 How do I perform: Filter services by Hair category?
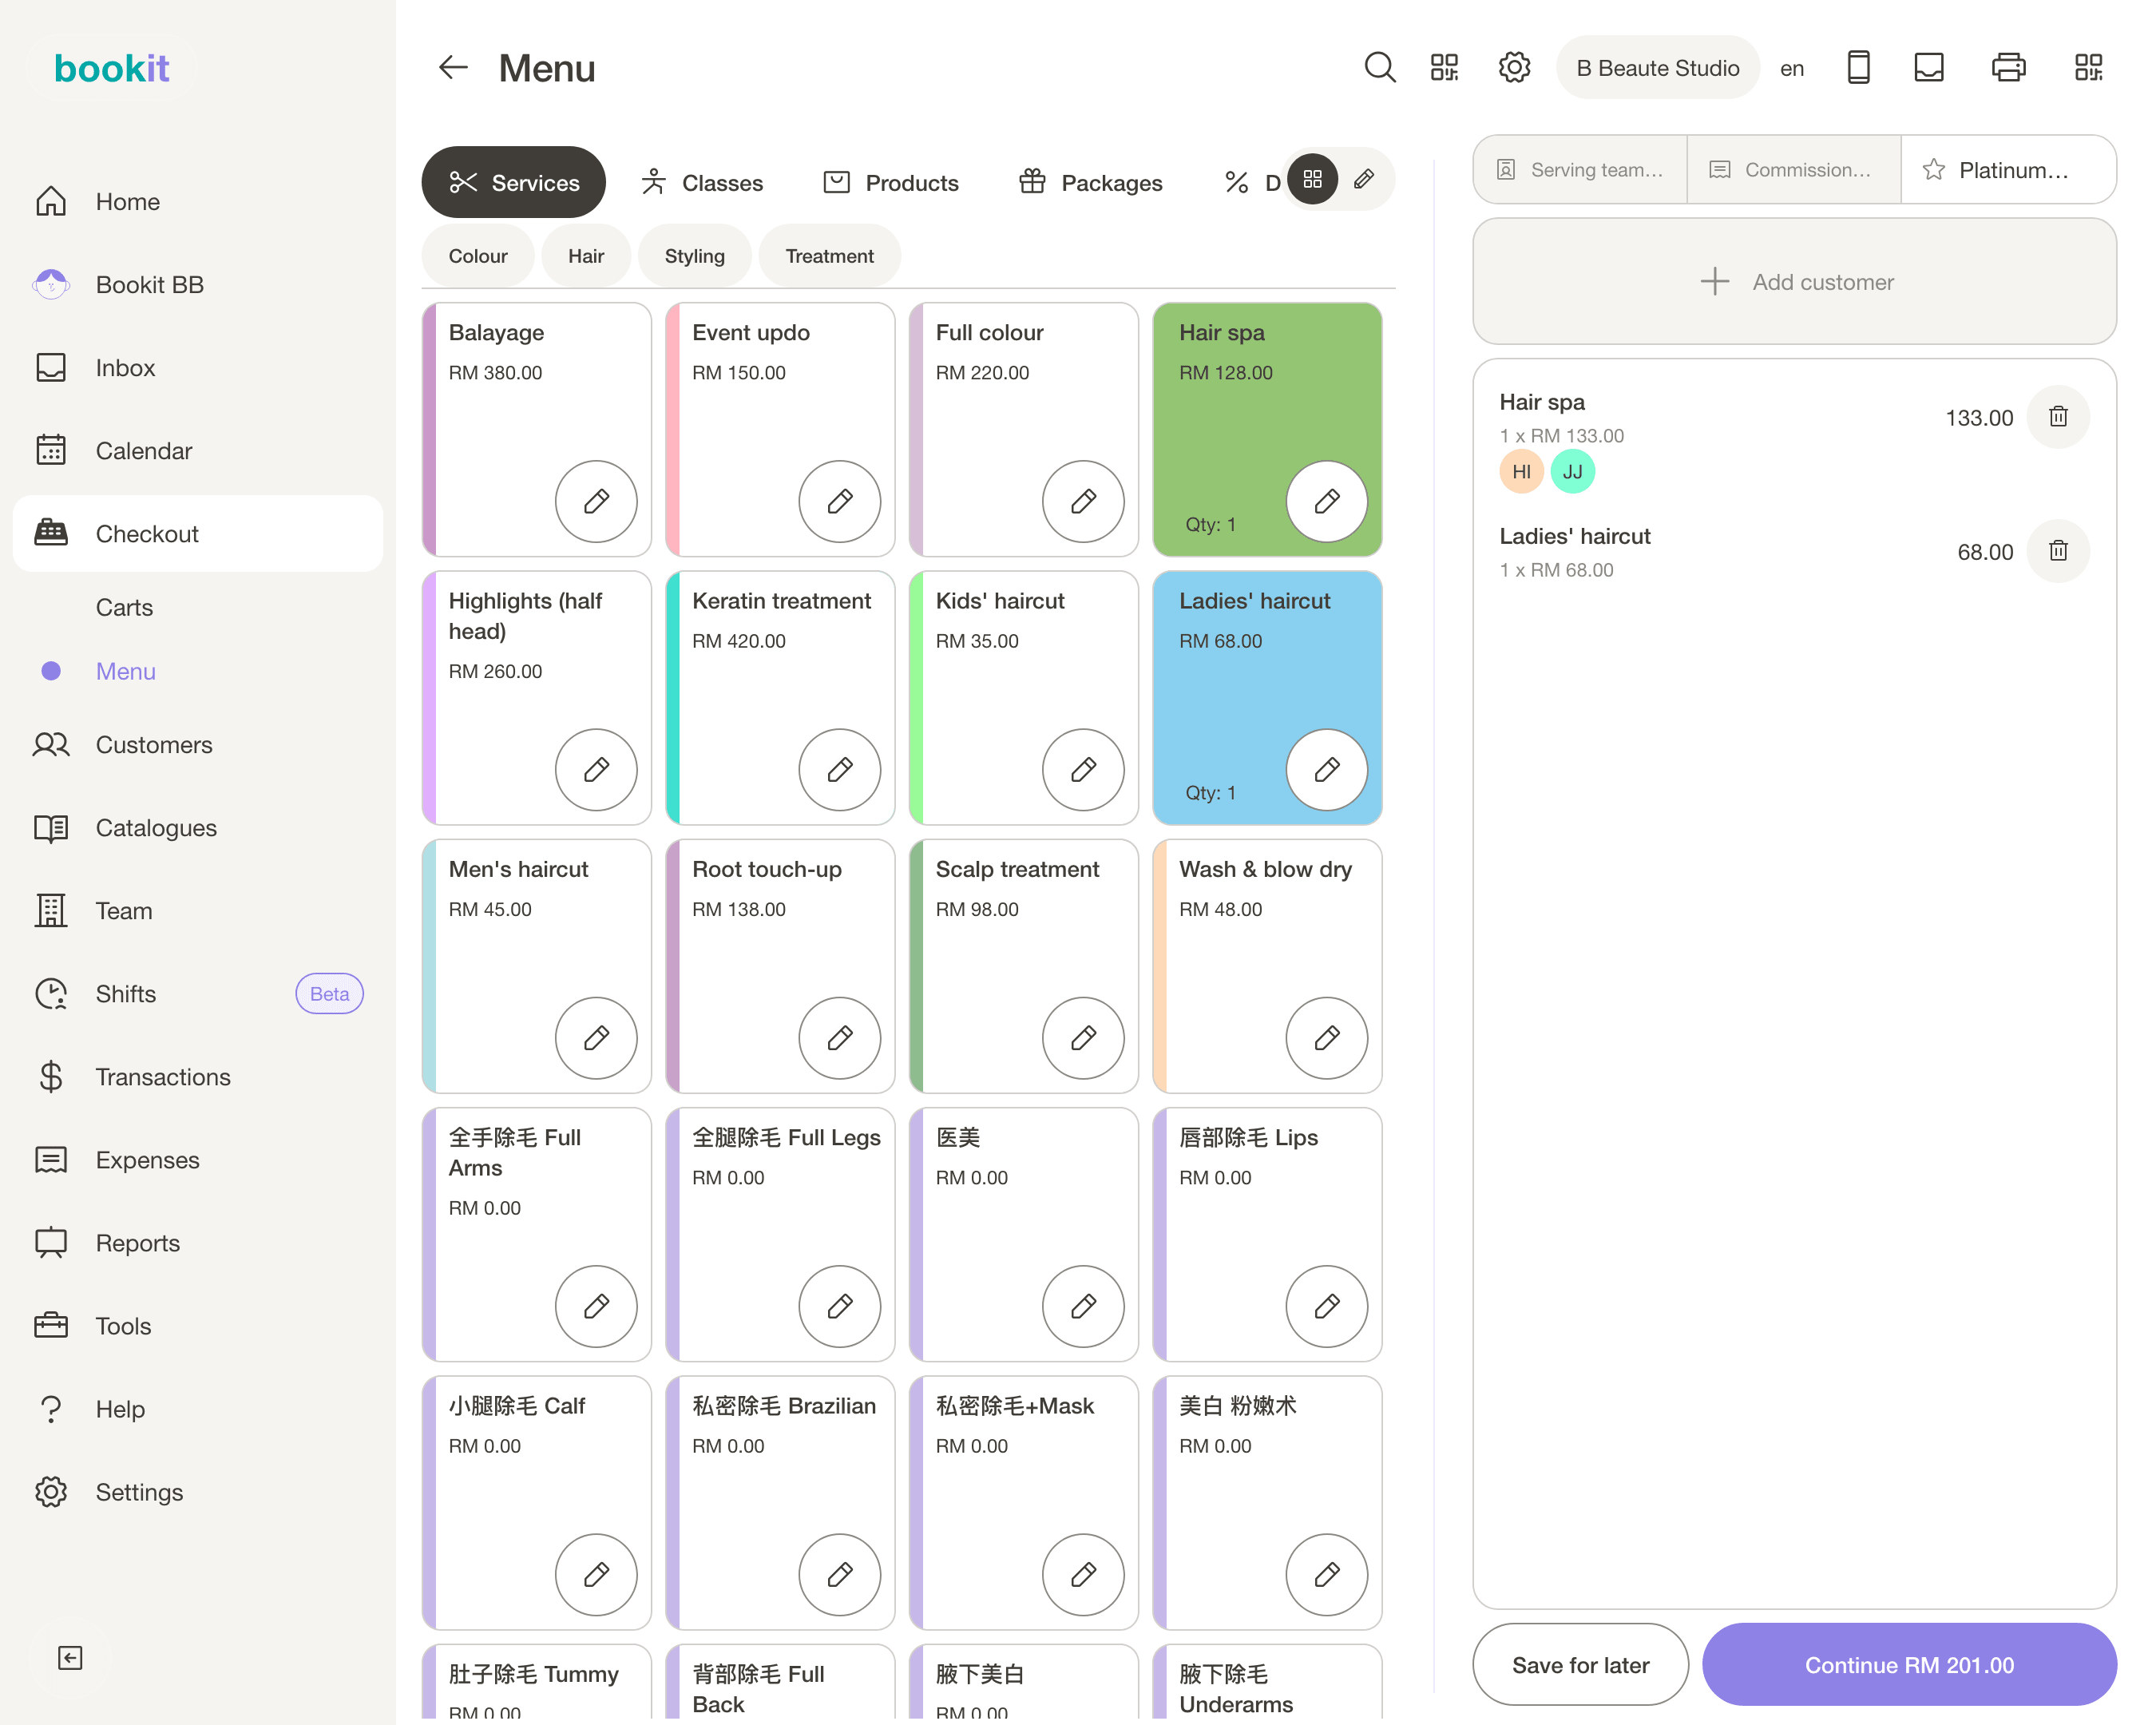point(586,257)
